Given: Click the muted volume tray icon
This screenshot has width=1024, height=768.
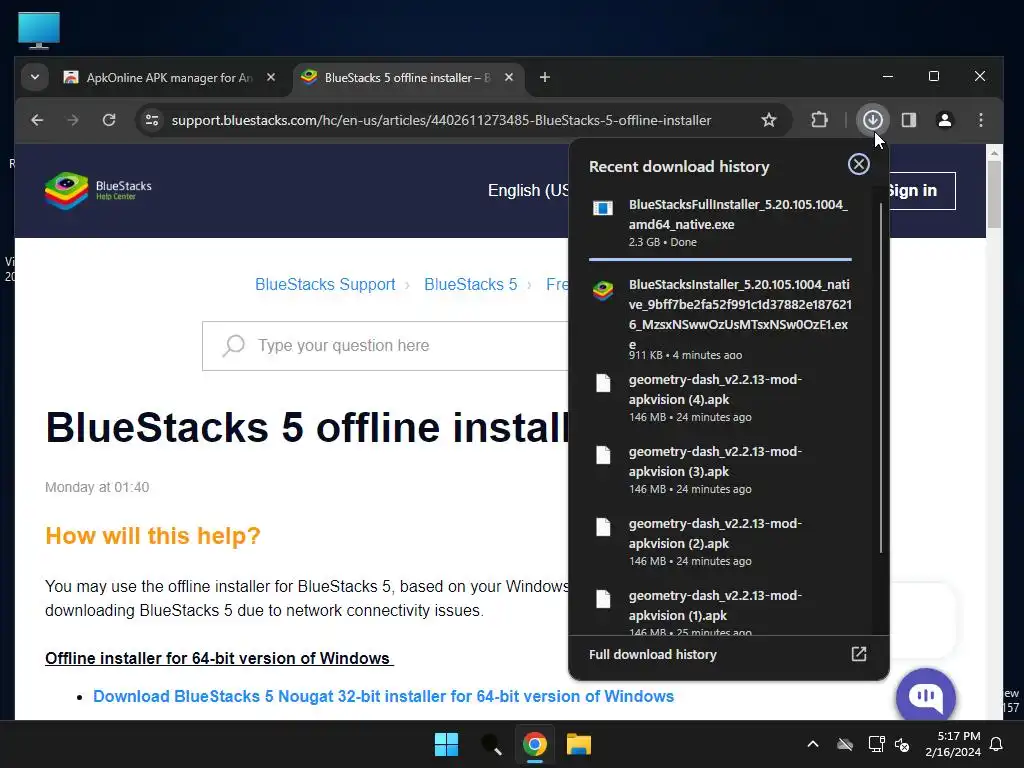Looking at the screenshot, I should coord(902,744).
